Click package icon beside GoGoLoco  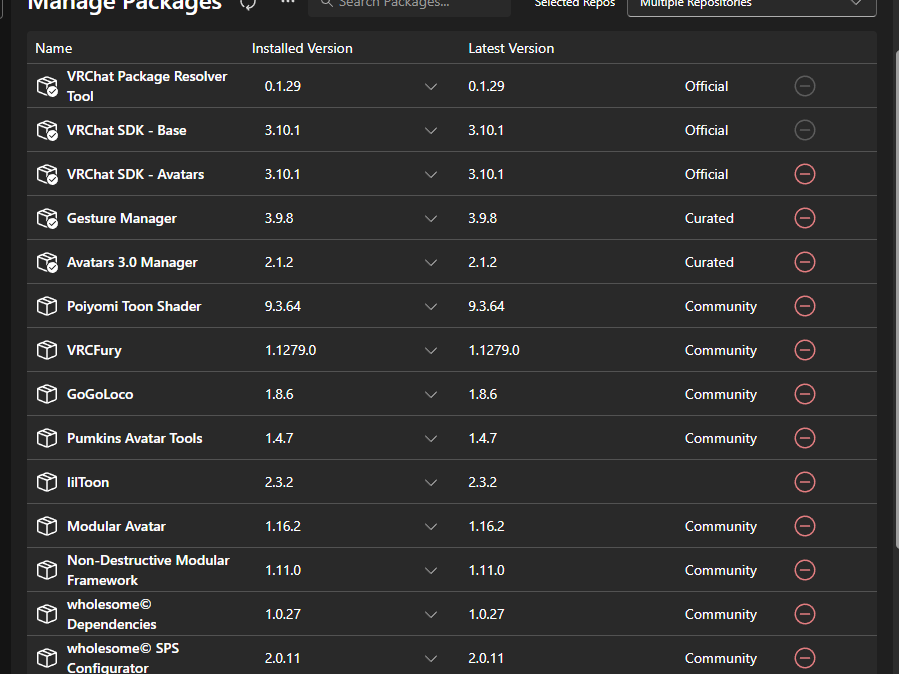[x=47, y=394]
